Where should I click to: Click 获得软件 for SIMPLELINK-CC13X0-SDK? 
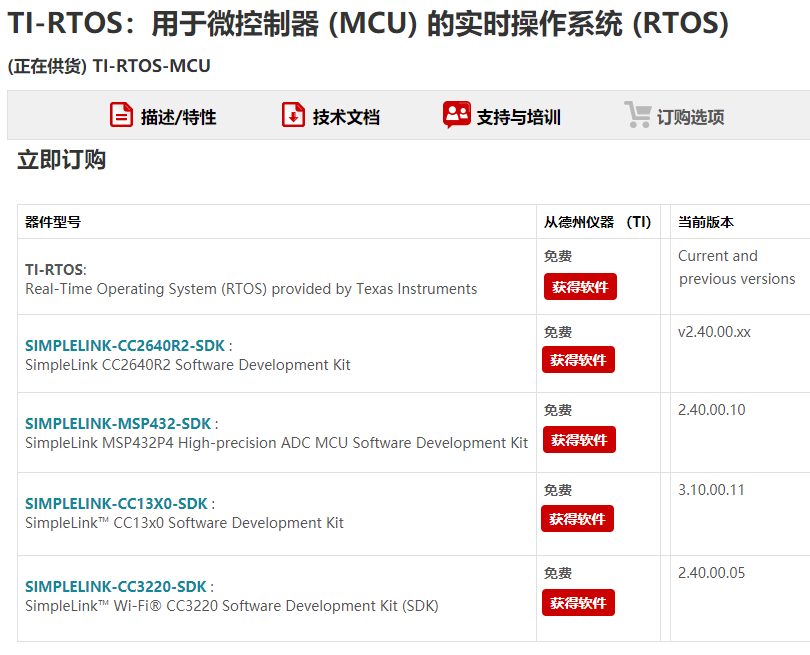[578, 519]
